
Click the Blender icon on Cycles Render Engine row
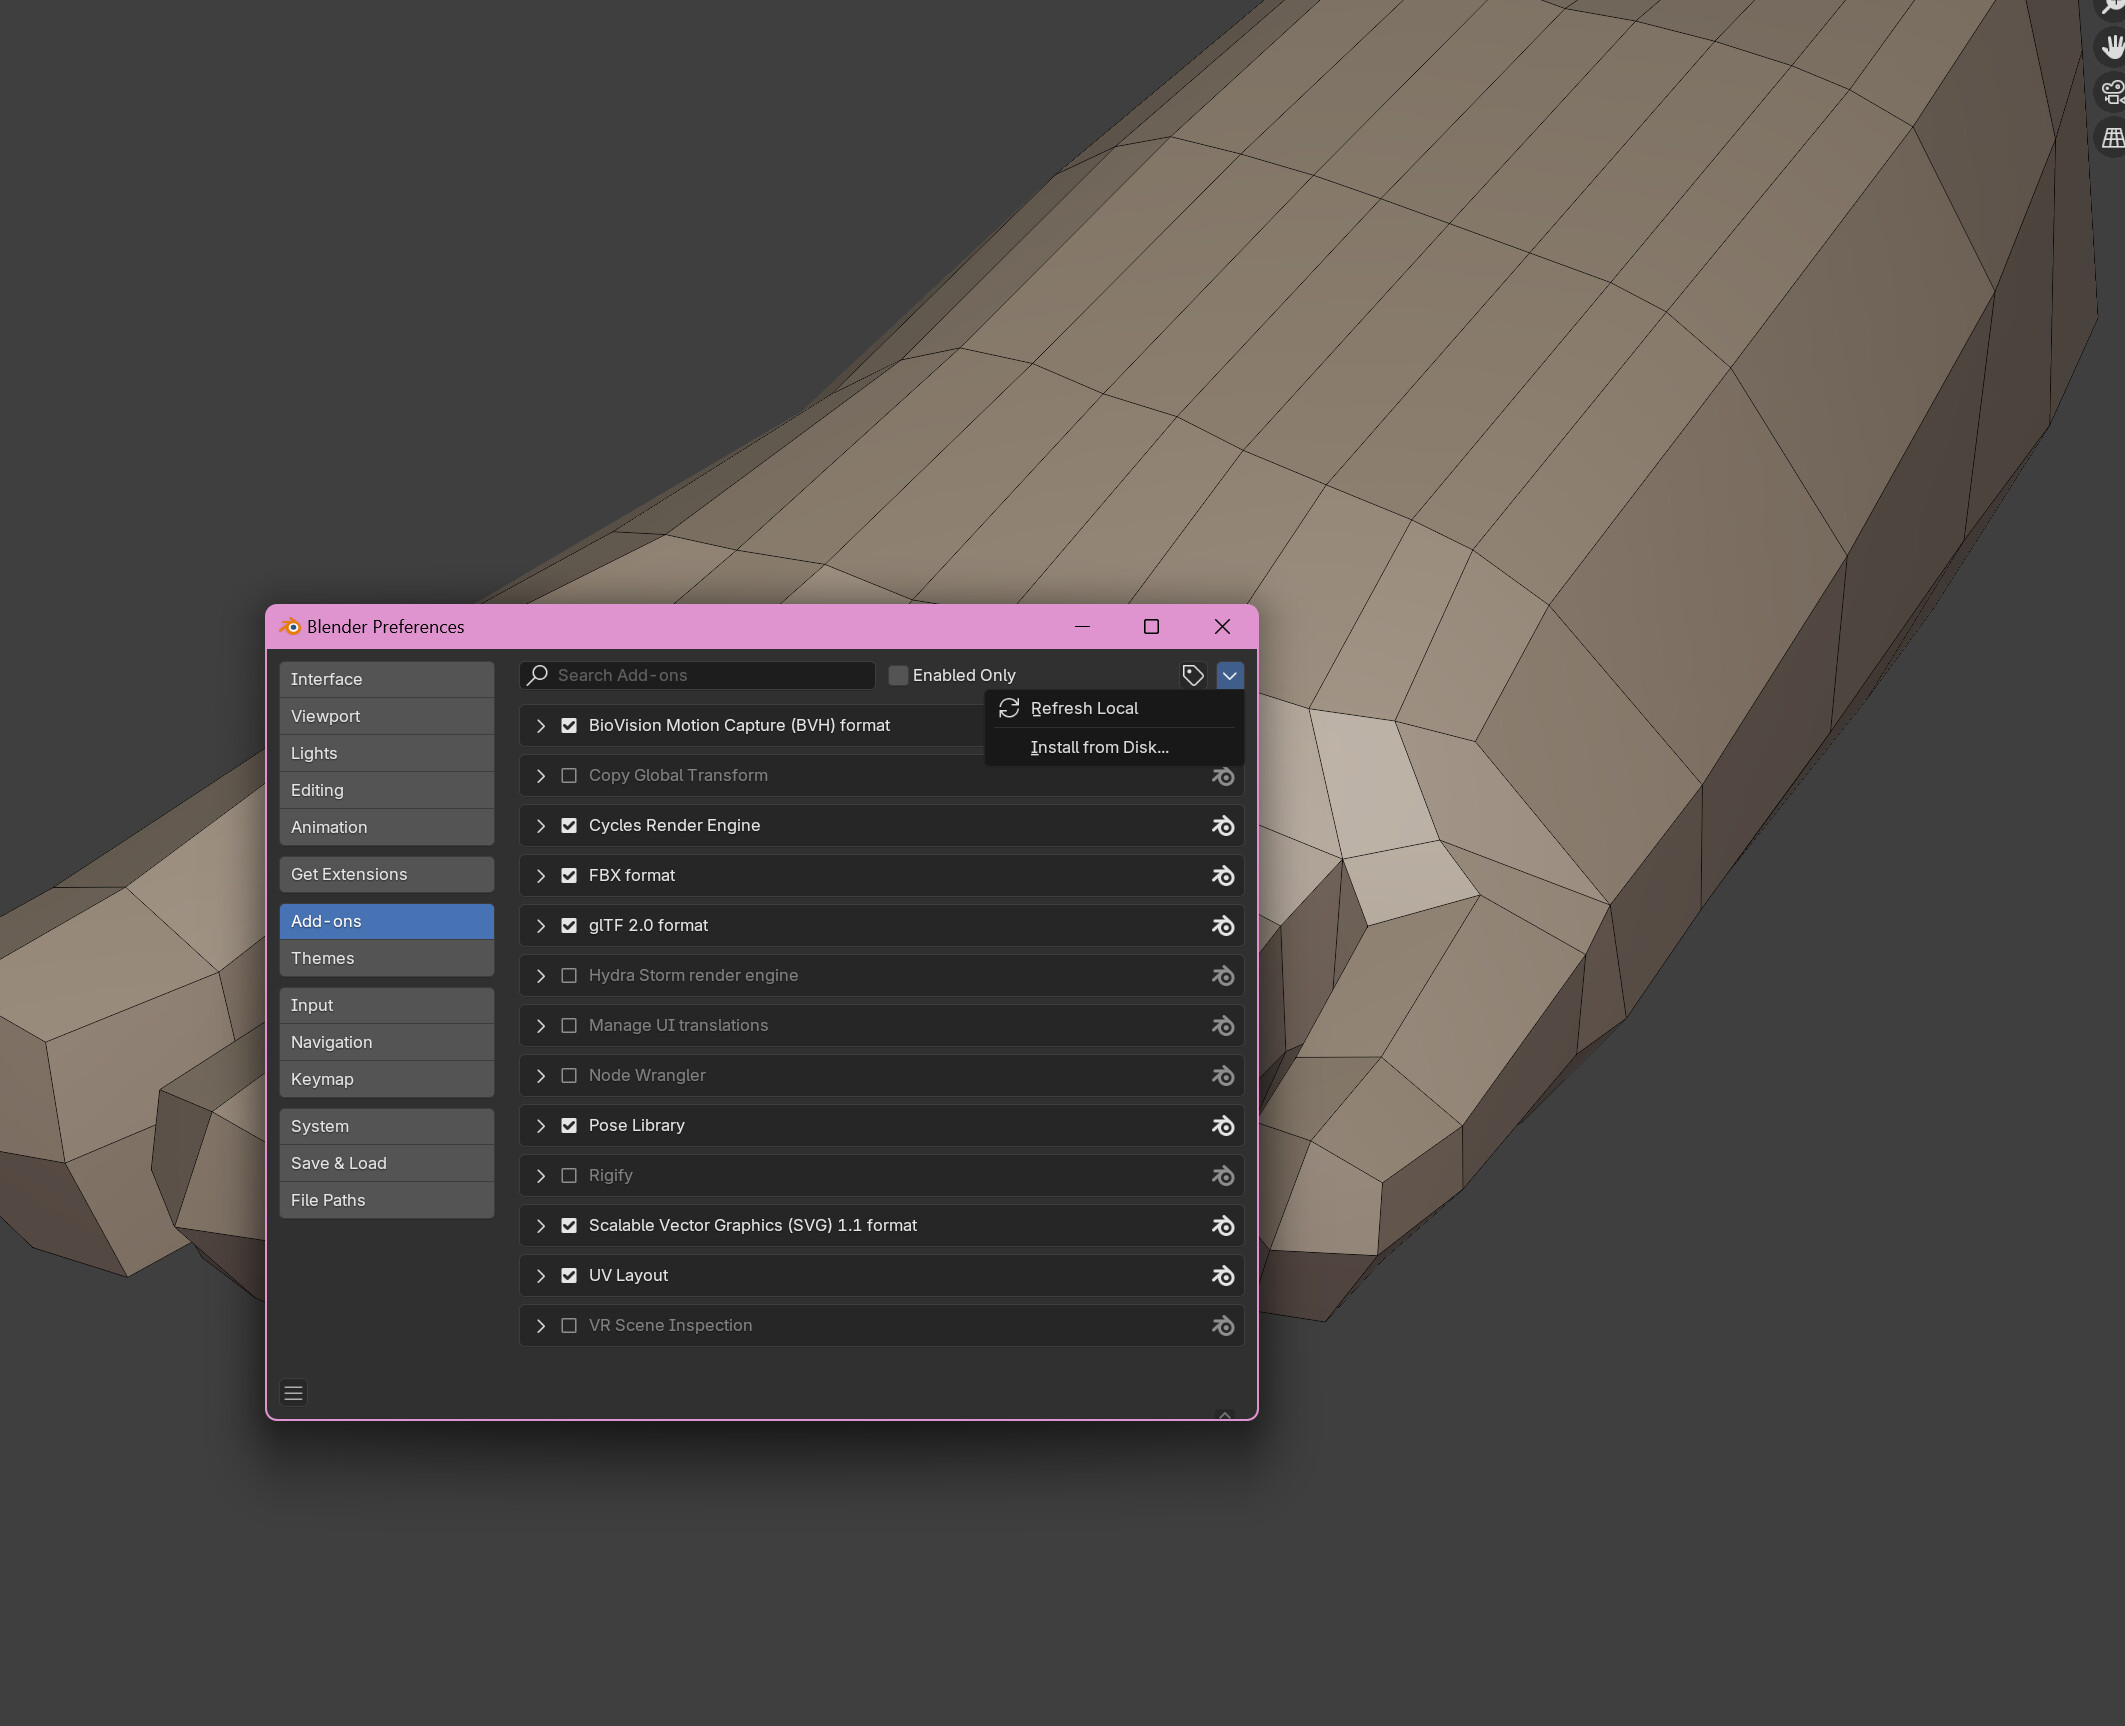[1223, 826]
